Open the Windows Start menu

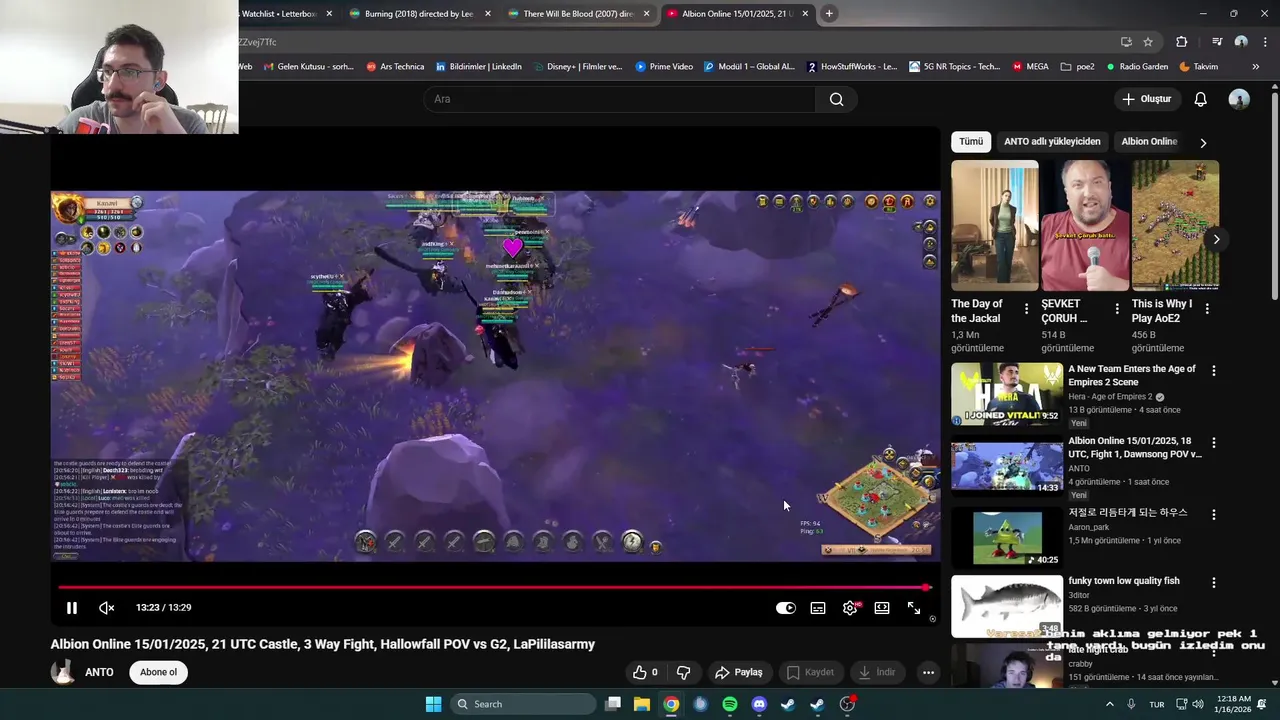coord(433,704)
